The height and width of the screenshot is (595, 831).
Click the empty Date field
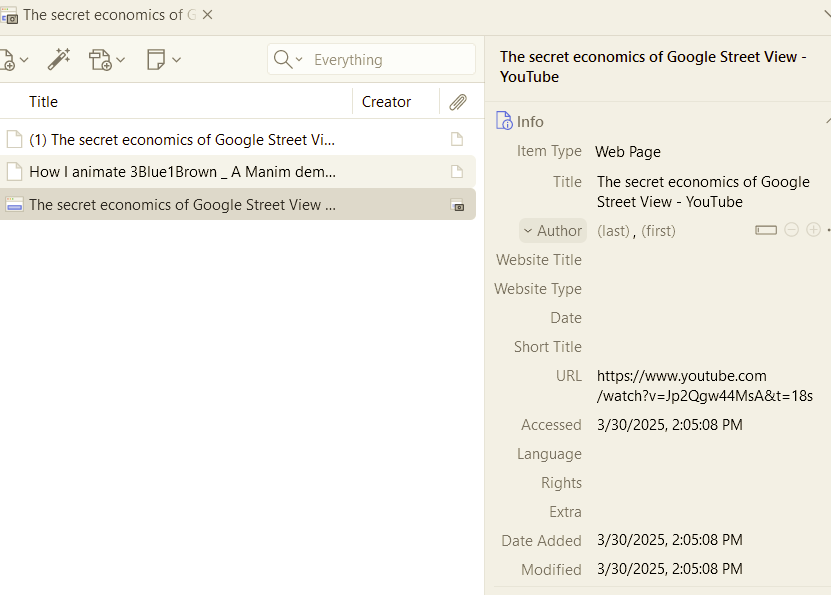(708, 317)
